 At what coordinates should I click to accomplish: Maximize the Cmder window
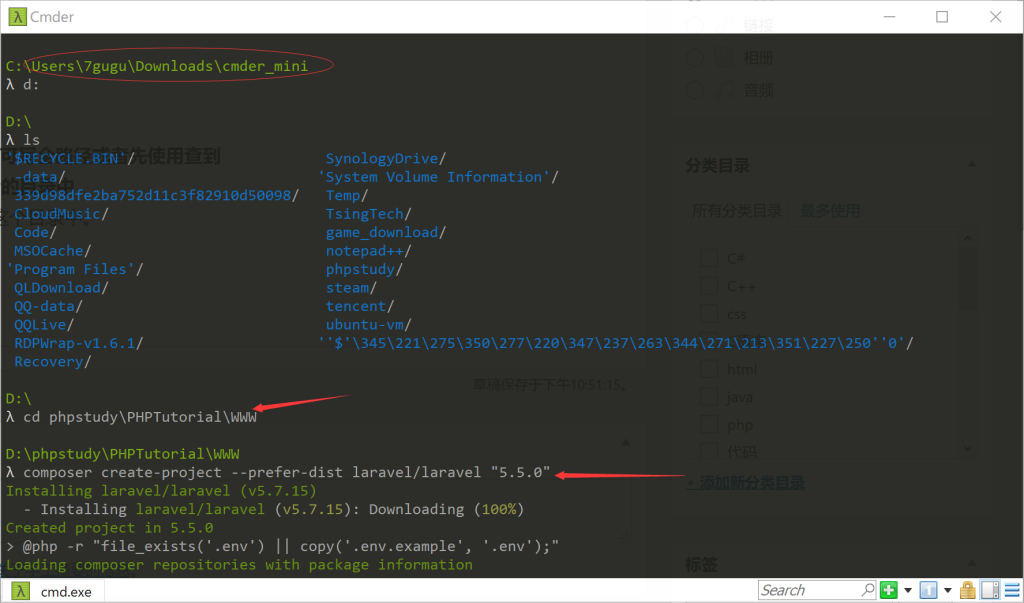941,17
